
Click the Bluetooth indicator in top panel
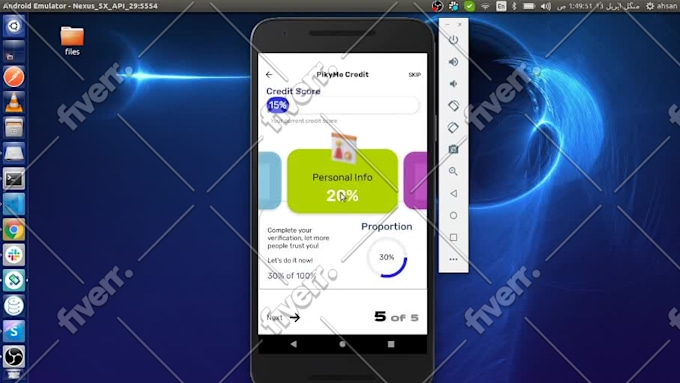[515, 6]
